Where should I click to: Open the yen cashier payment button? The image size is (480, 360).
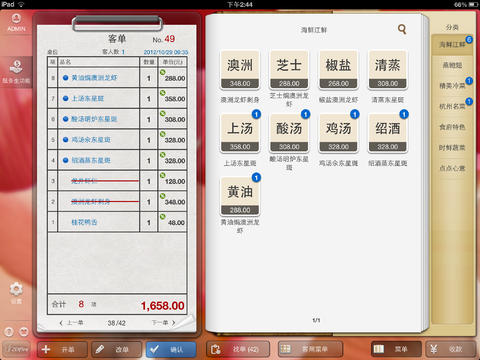click(x=450, y=349)
